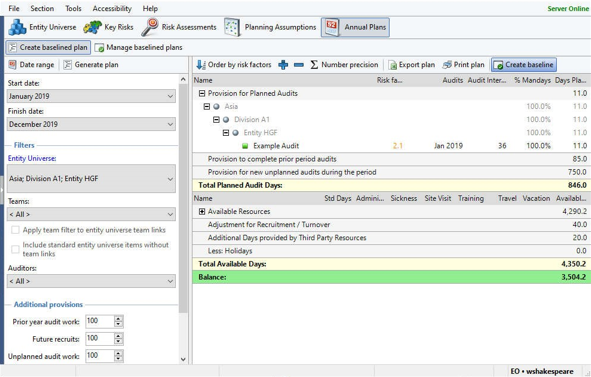591x377 pixels.
Task: Click the Total Planned Audit Days row
Action: [391, 185]
